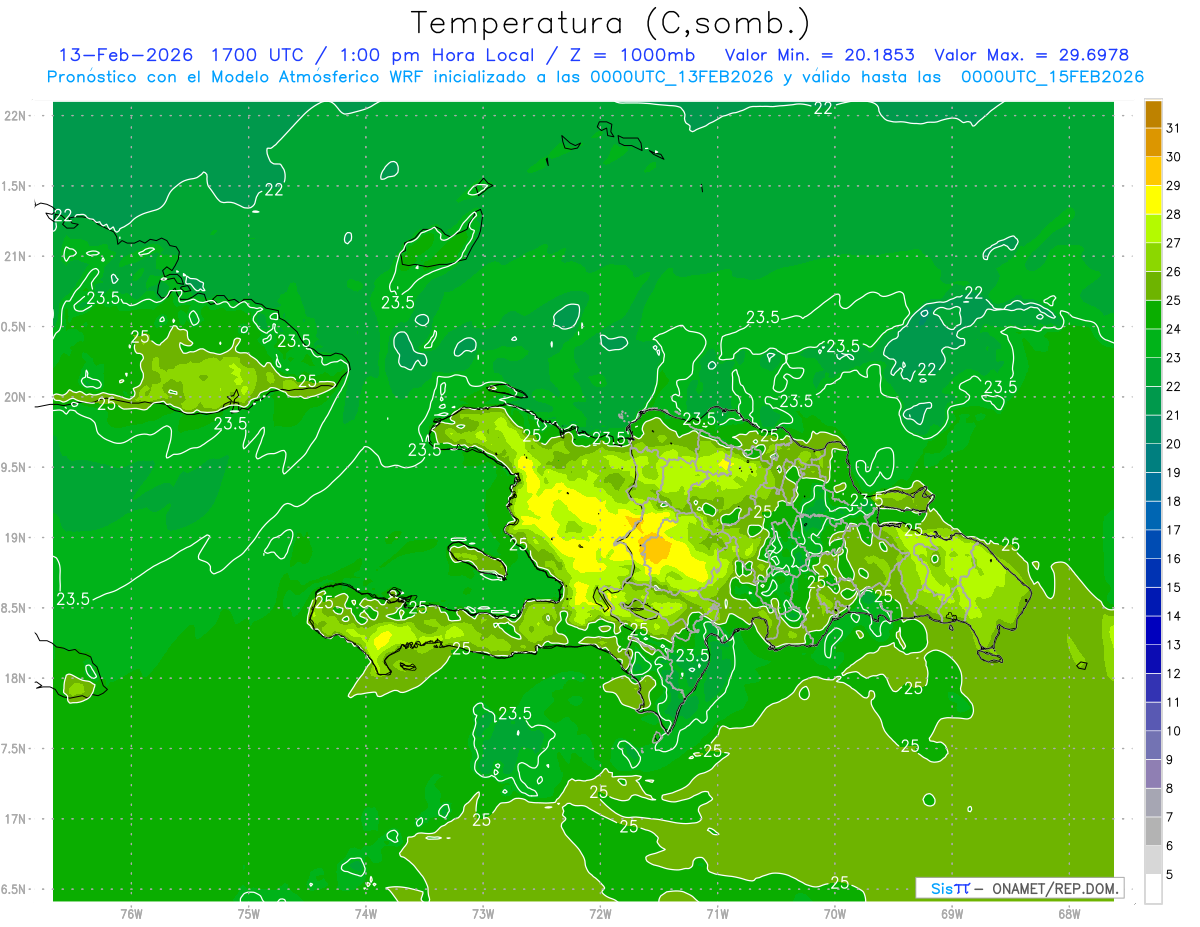Viewport: 1200px width, 927px height.
Task: Click the title "Temperatura (C,somb.)"
Action: click(x=611, y=24)
